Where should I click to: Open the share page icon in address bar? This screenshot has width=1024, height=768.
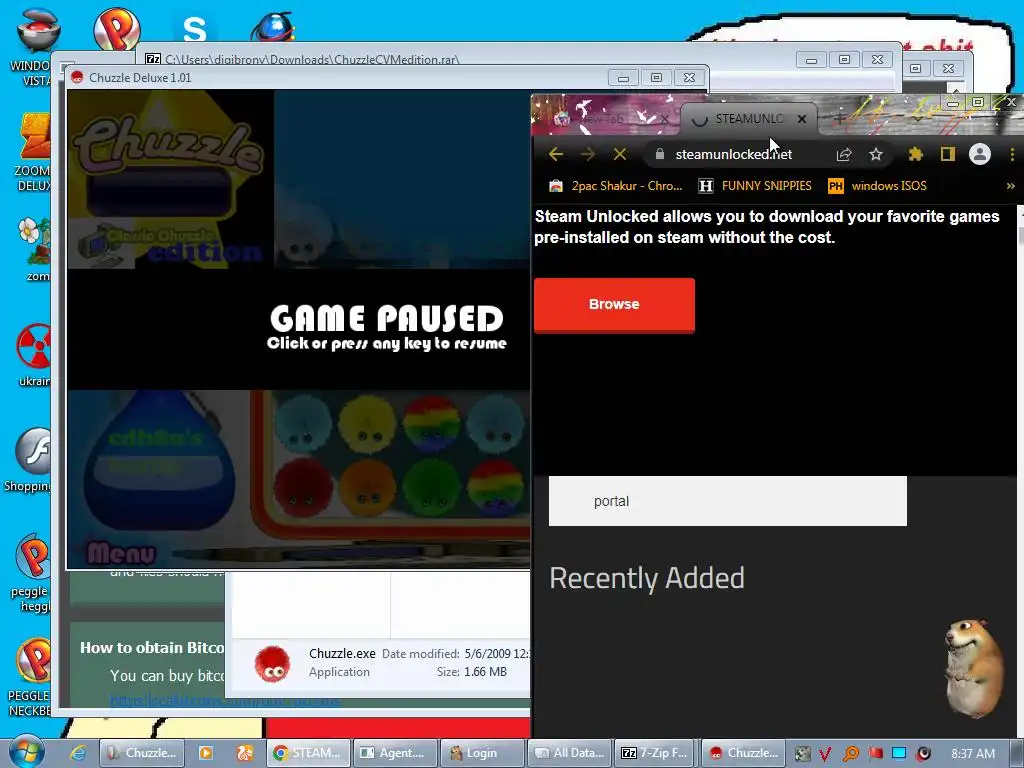844,154
